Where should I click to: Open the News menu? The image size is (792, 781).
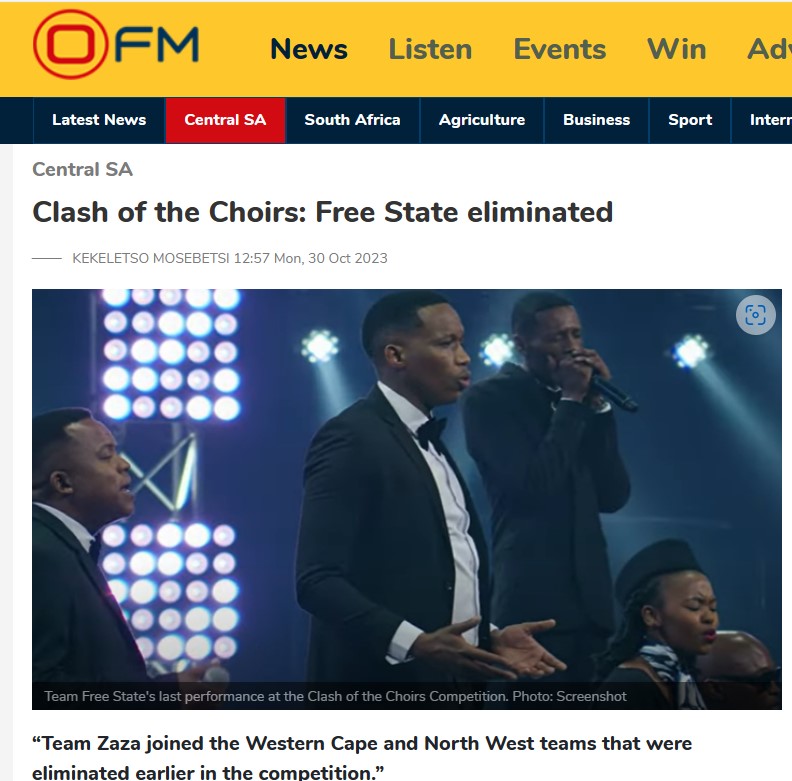point(309,49)
